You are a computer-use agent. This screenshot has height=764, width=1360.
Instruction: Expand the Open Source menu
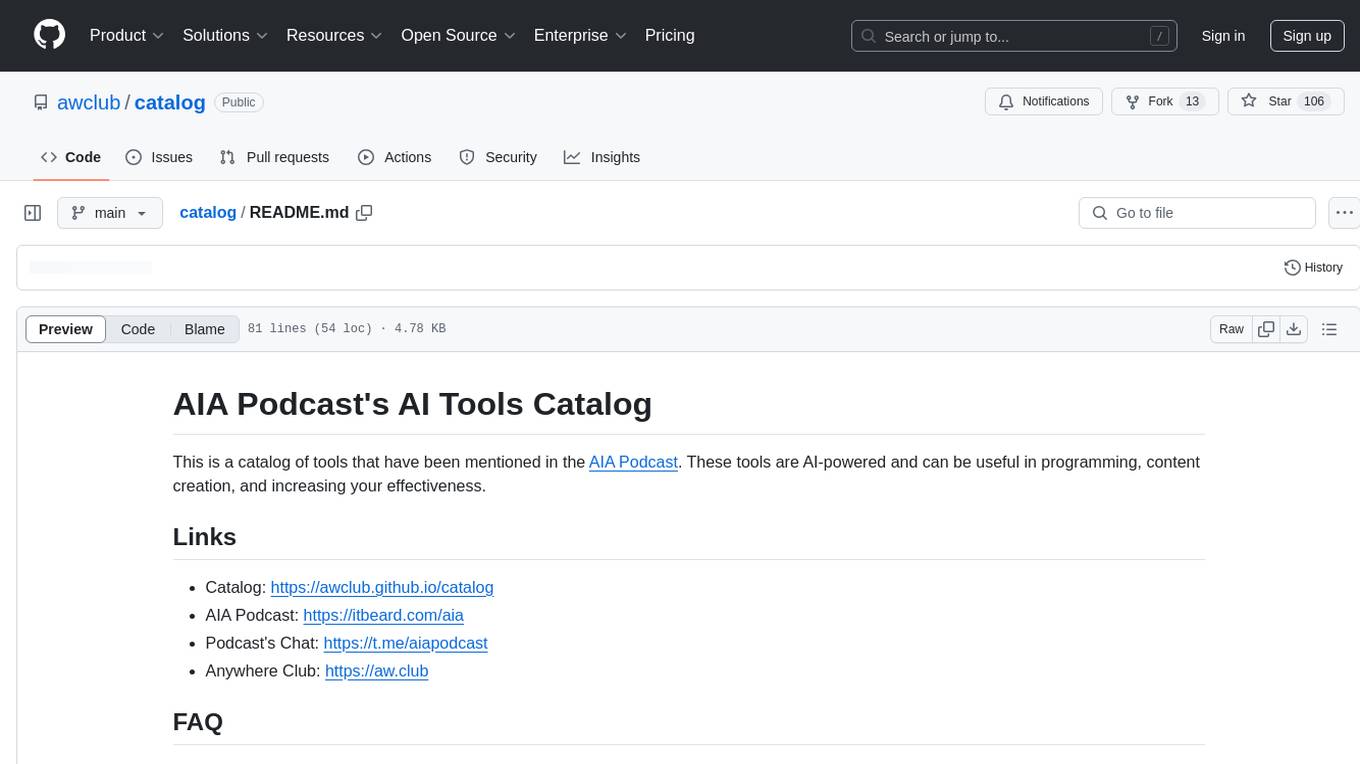[x=458, y=35]
